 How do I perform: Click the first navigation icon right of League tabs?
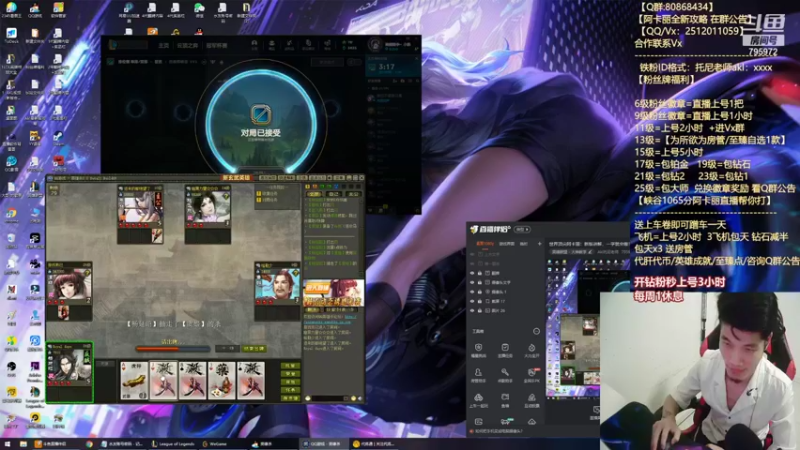coord(254,45)
